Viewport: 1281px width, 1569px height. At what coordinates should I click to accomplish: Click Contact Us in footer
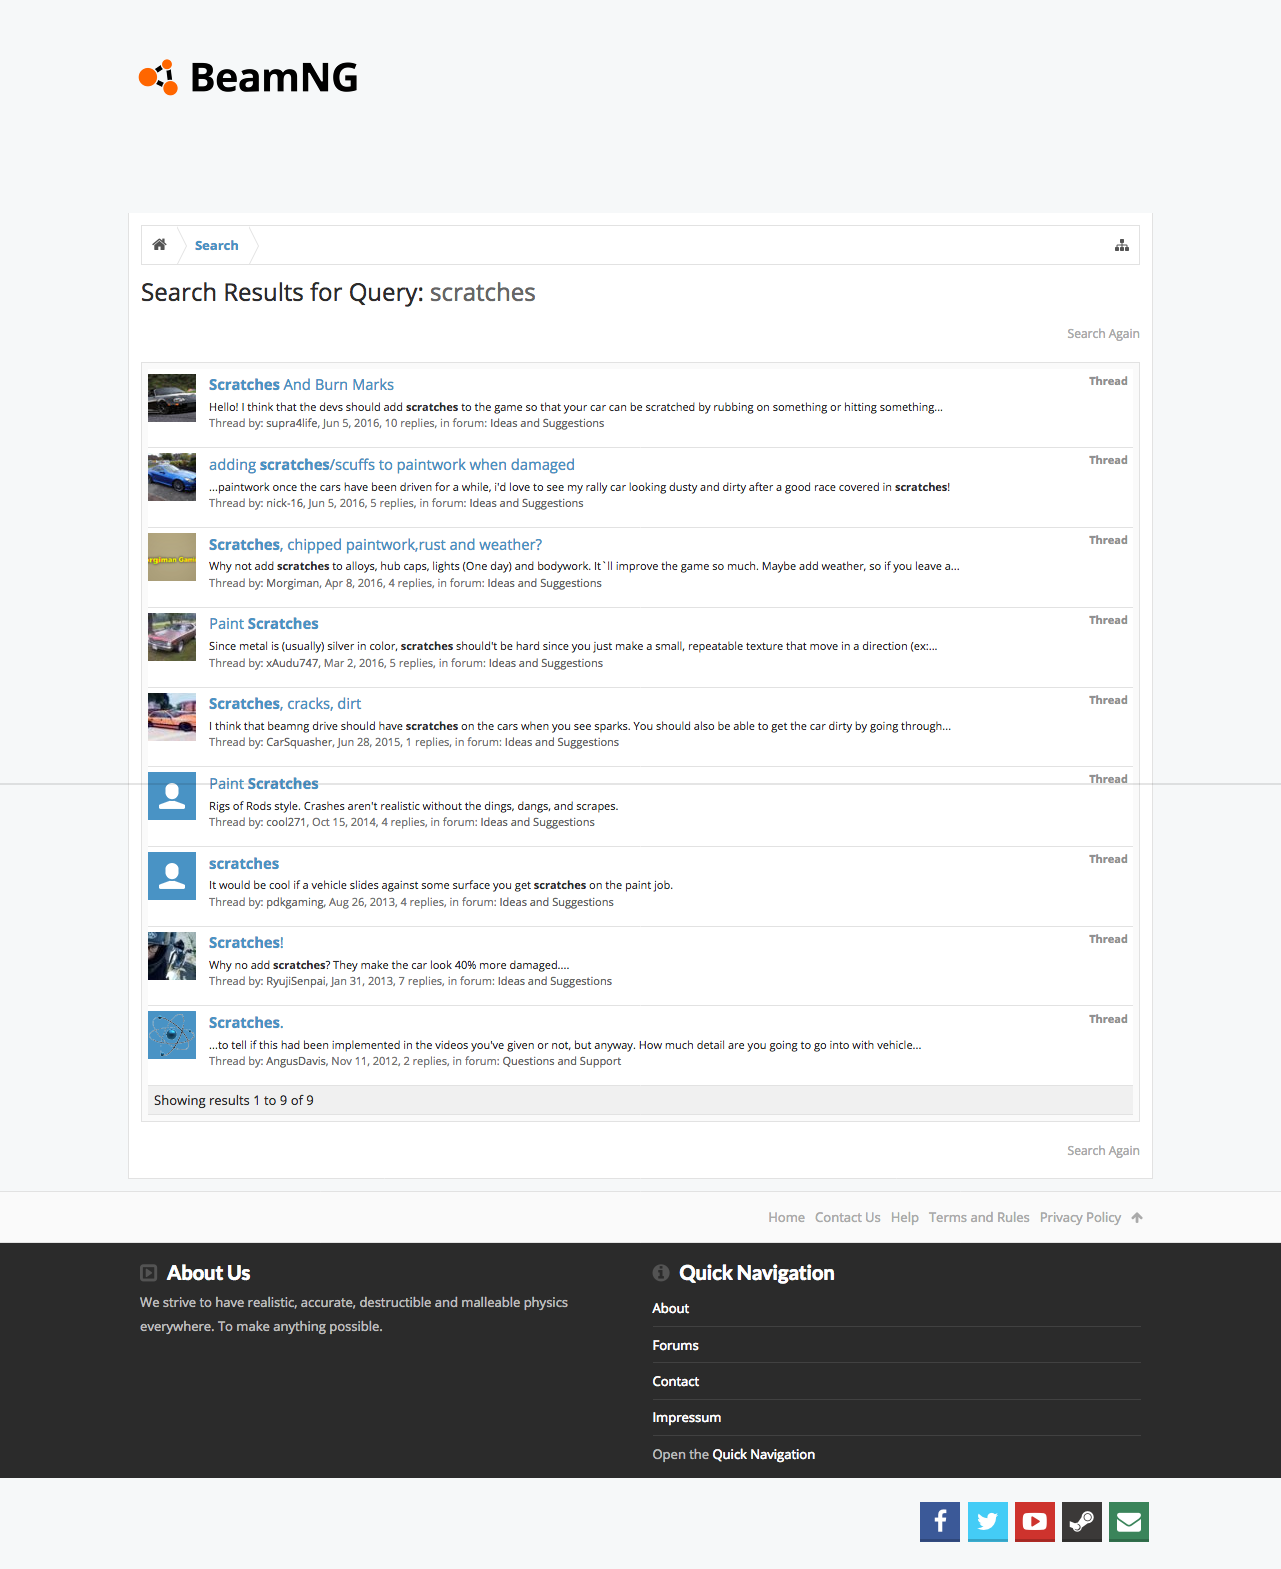(847, 1217)
